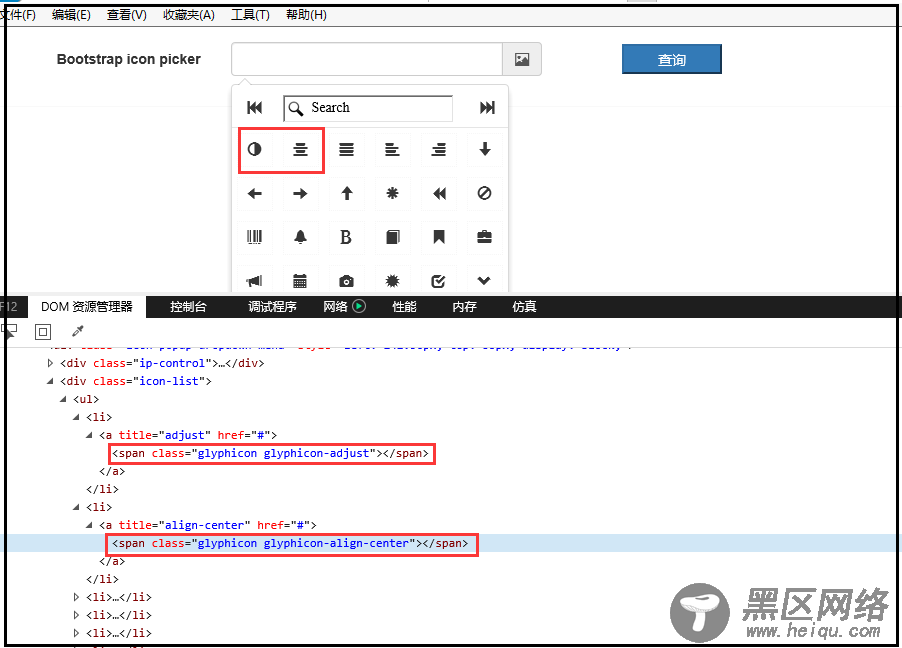Open icon picker with picture addon button

[x=522, y=59]
